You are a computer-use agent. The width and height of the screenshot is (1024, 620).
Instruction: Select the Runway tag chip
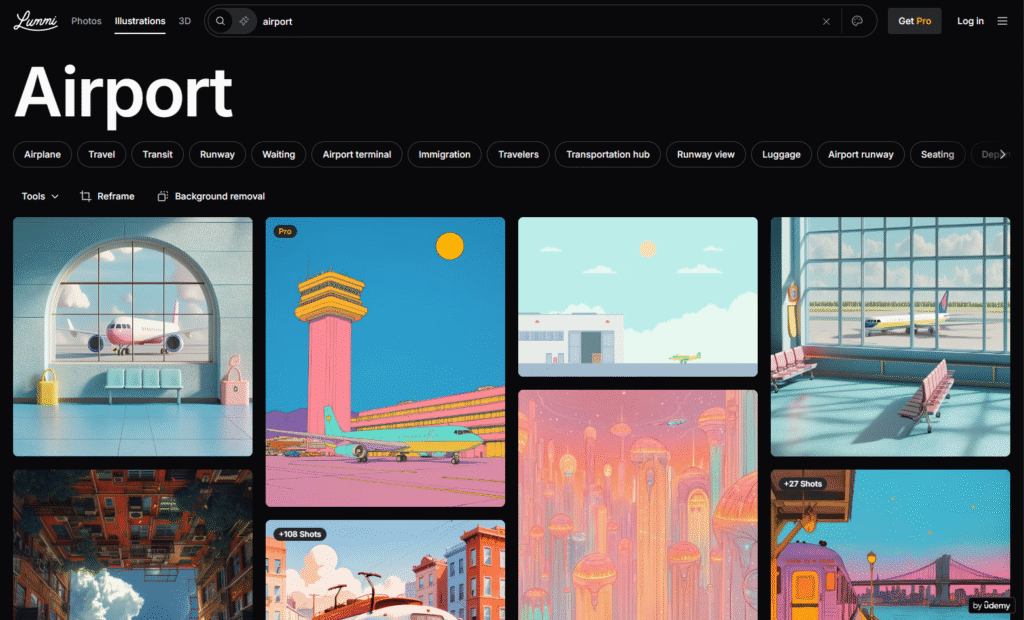[x=217, y=154]
